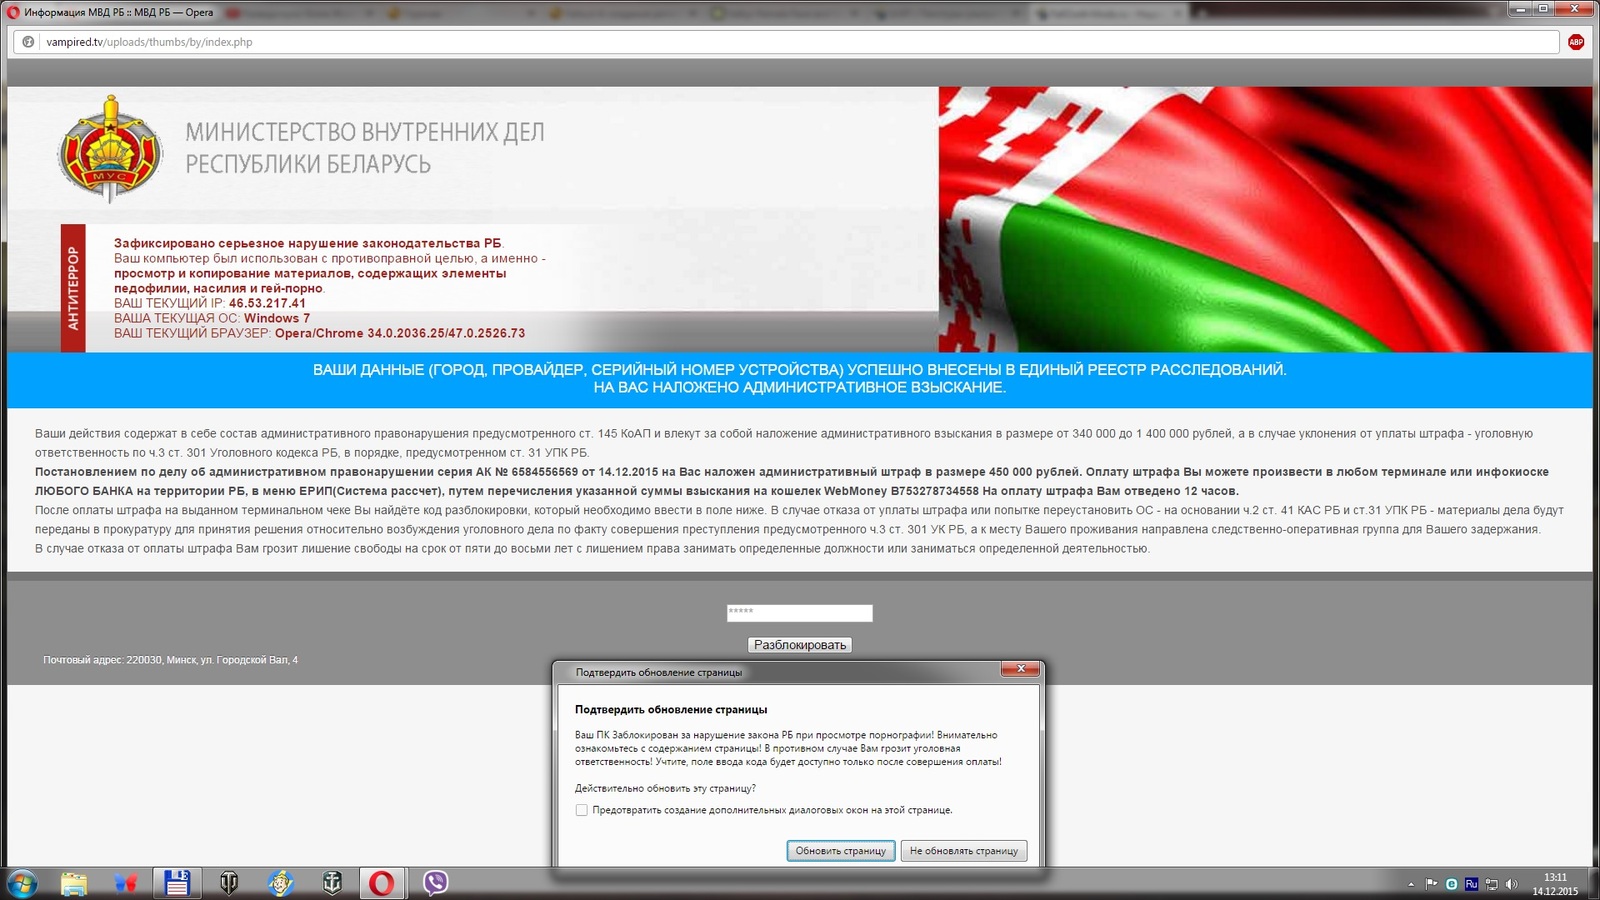Check prevent additional dialogs checkbox
The width and height of the screenshot is (1600, 900).
(x=581, y=810)
